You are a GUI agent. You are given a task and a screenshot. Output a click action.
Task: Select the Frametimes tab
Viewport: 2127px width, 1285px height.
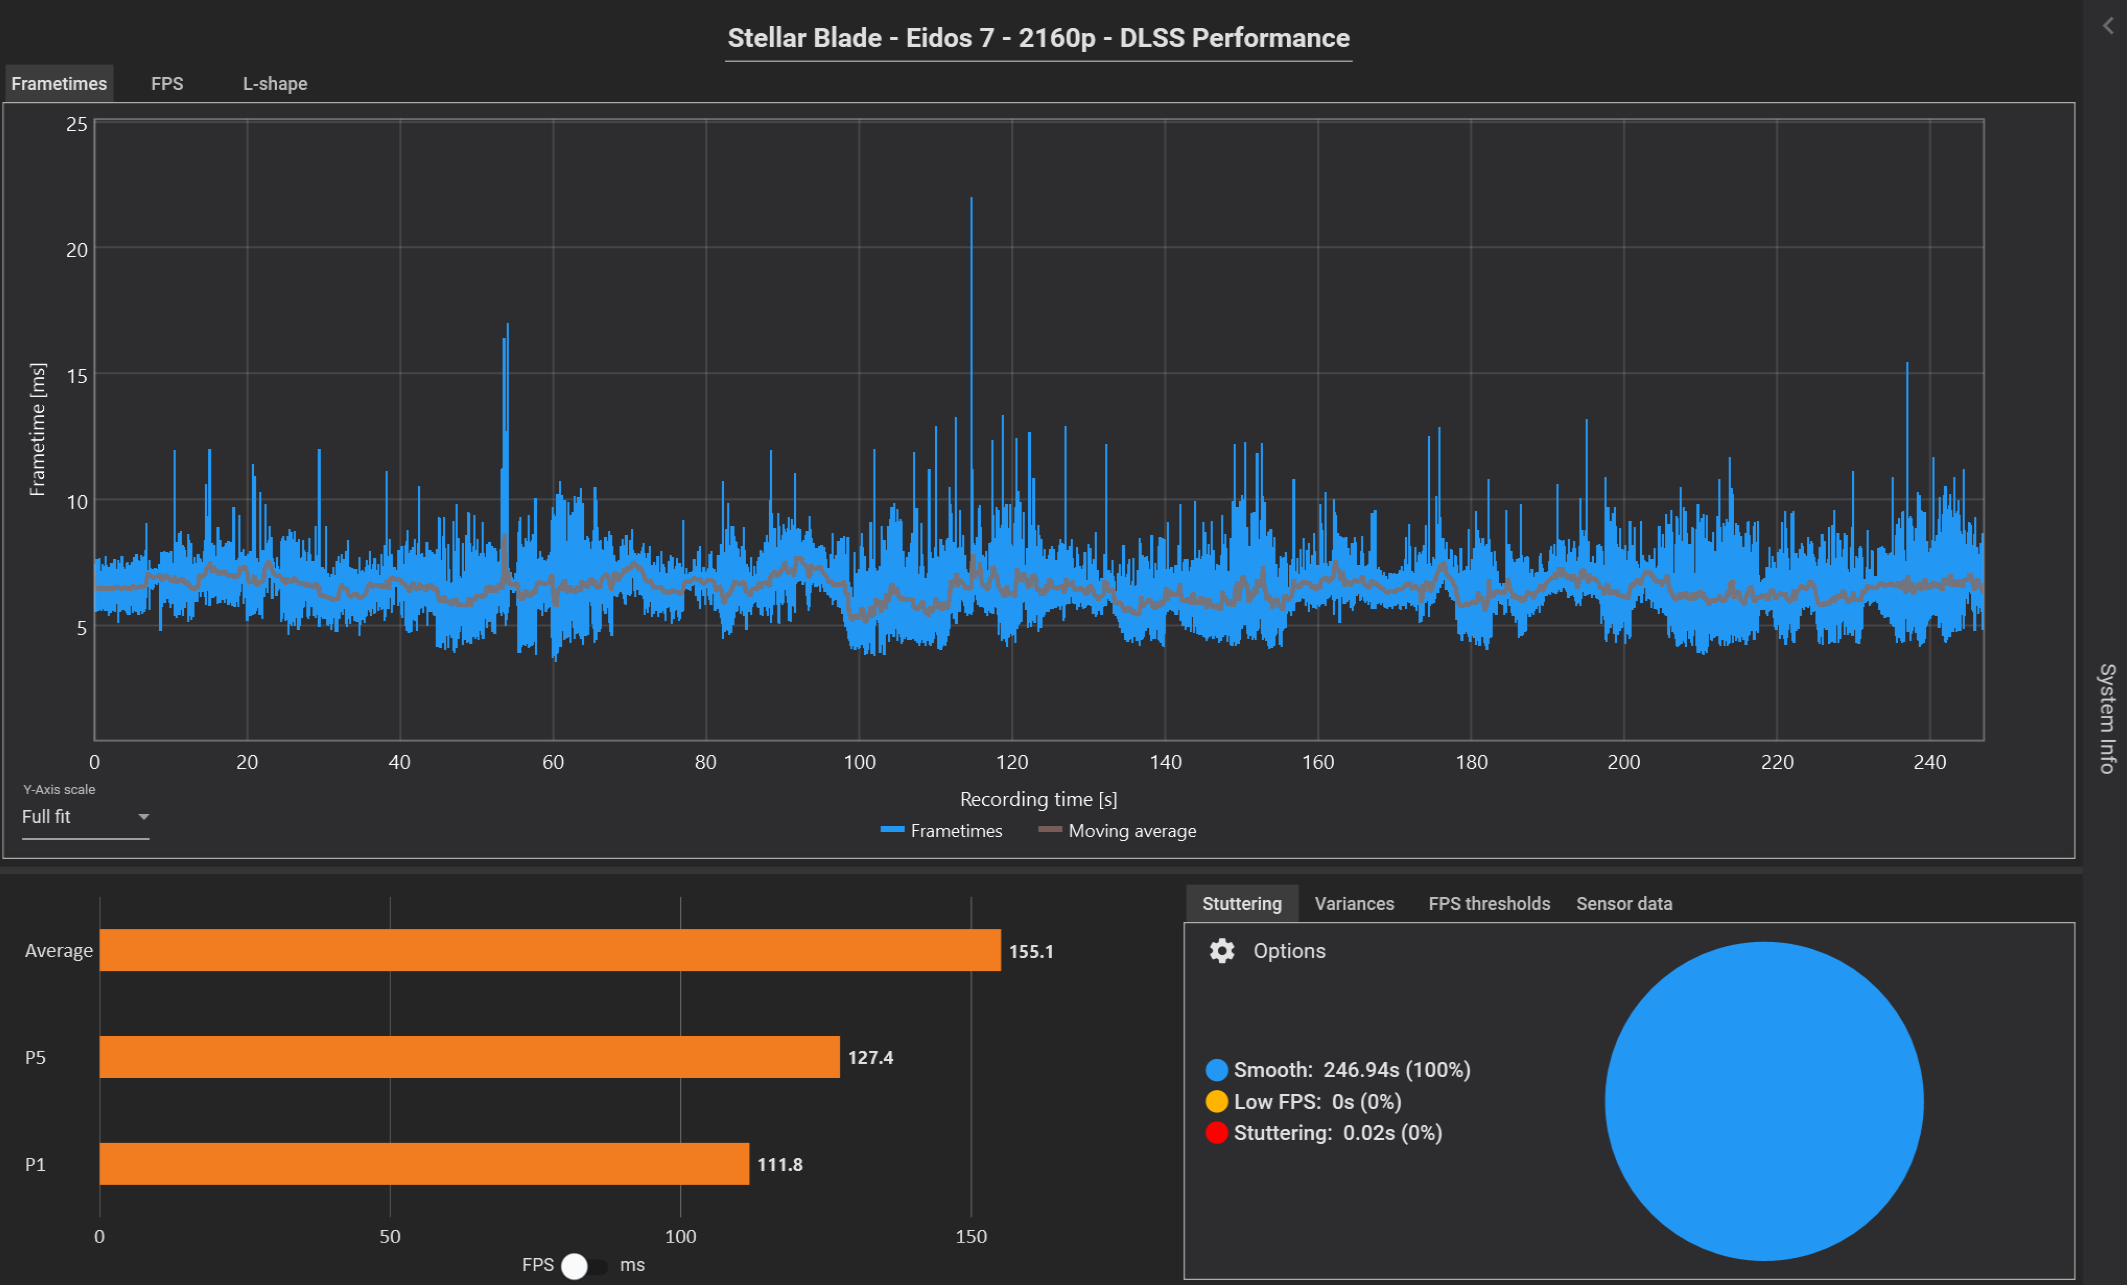click(59, 84)
